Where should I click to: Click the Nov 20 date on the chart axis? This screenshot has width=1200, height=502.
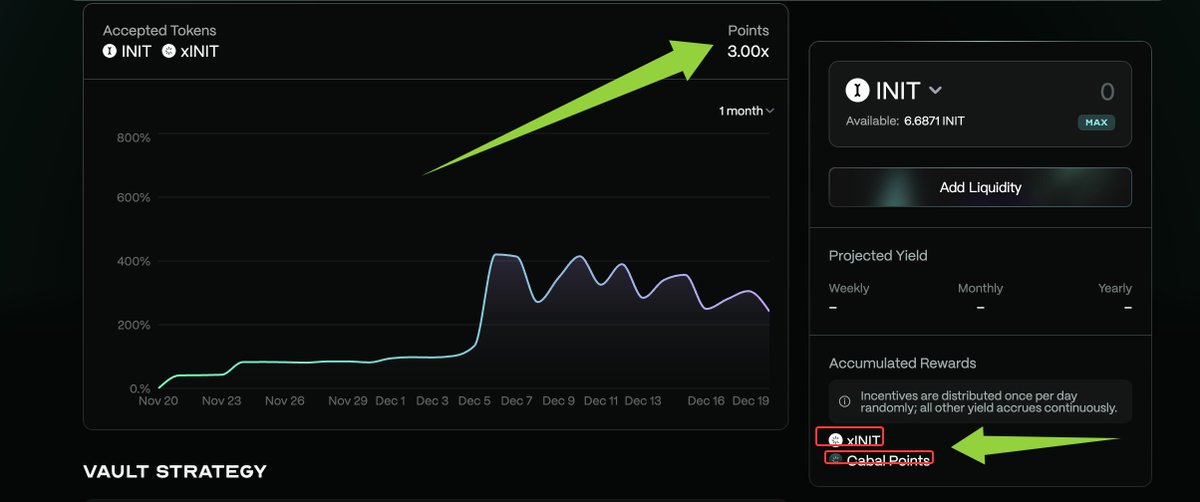pos(157,401)
